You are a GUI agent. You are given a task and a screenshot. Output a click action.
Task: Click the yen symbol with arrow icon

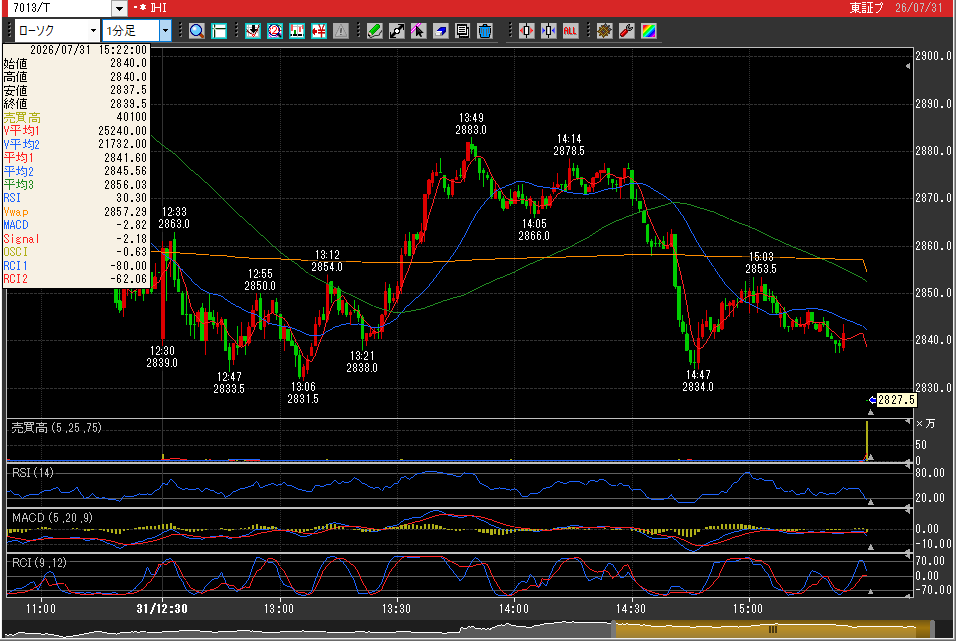[x=318, y=30]
